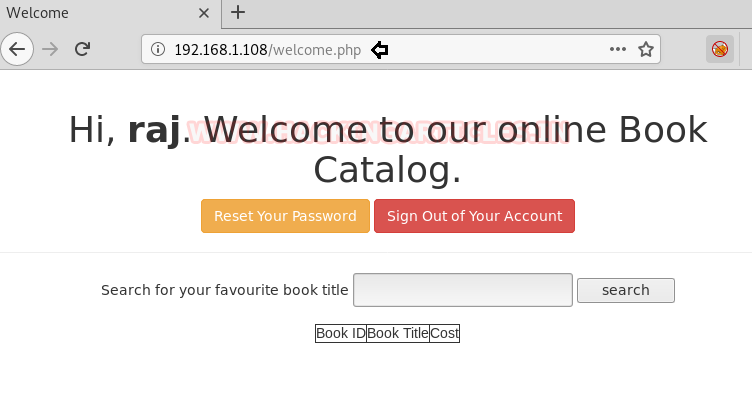Screen dimensions: 752x400
Task: Click the forward navigation arrow
Action: coord(50,49)
